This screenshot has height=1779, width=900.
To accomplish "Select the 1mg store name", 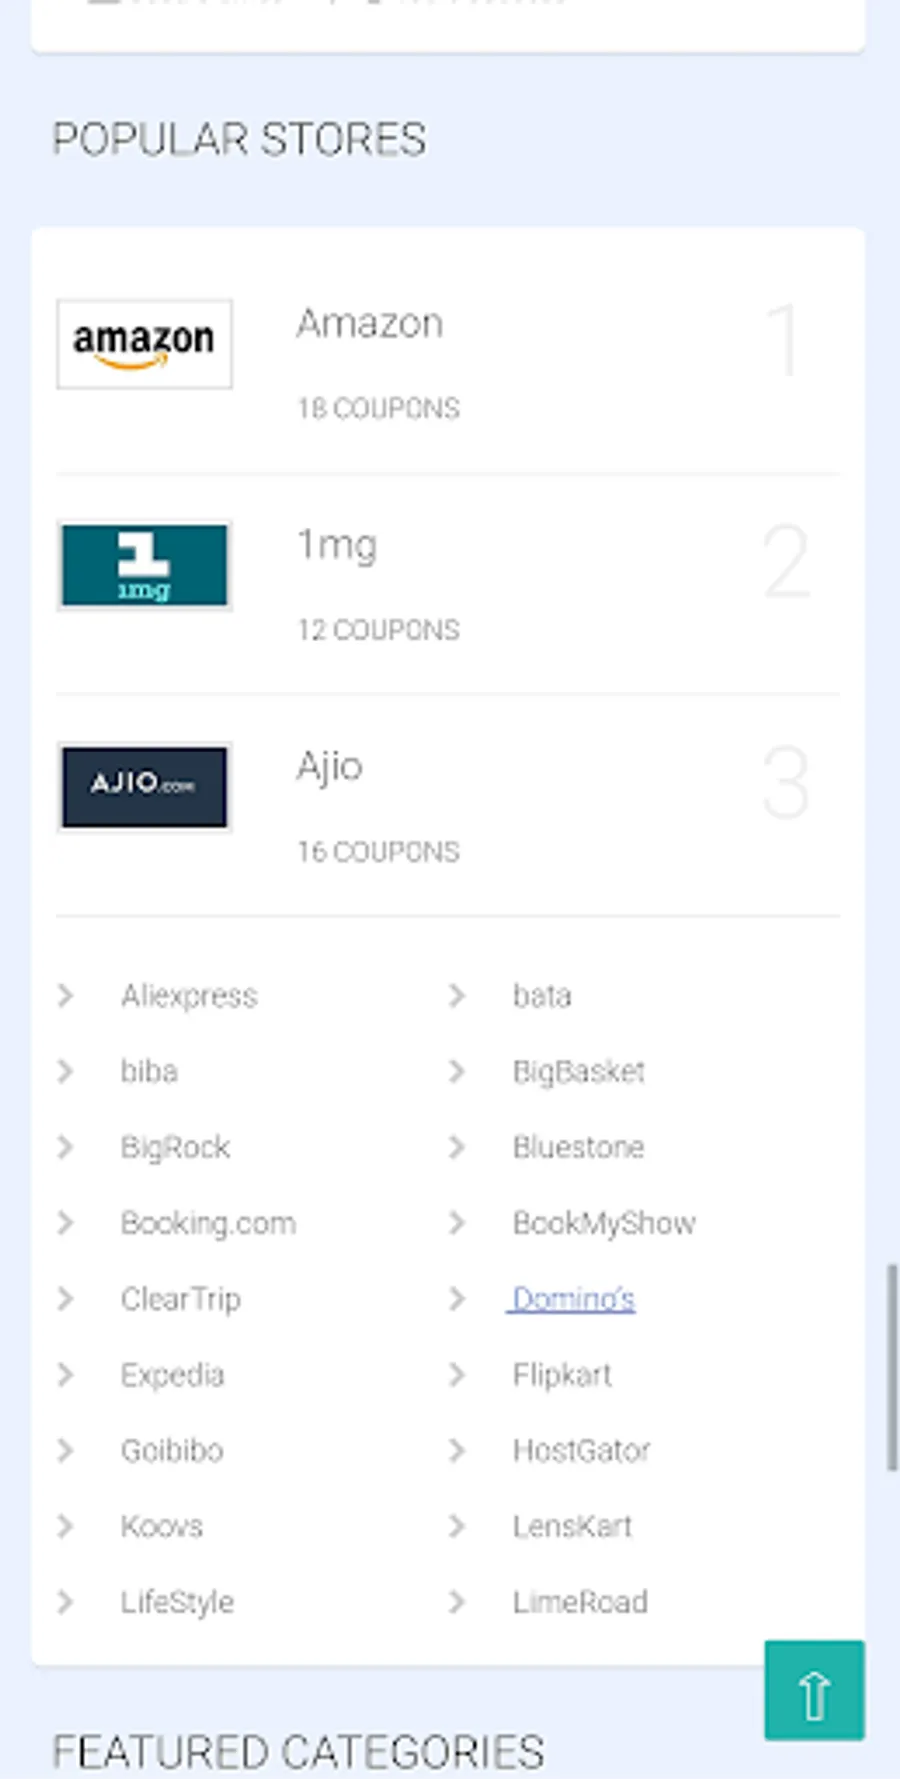I will pos(337,546).
